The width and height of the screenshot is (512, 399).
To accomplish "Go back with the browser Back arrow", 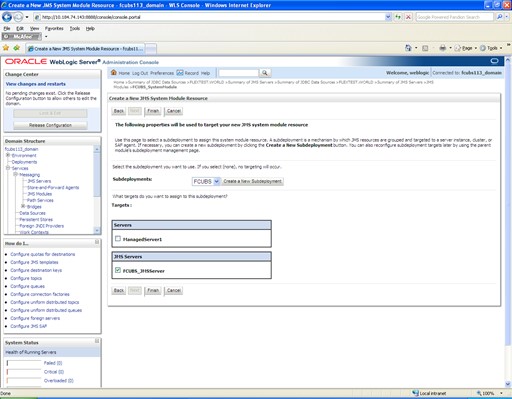I will coord(7,17).
